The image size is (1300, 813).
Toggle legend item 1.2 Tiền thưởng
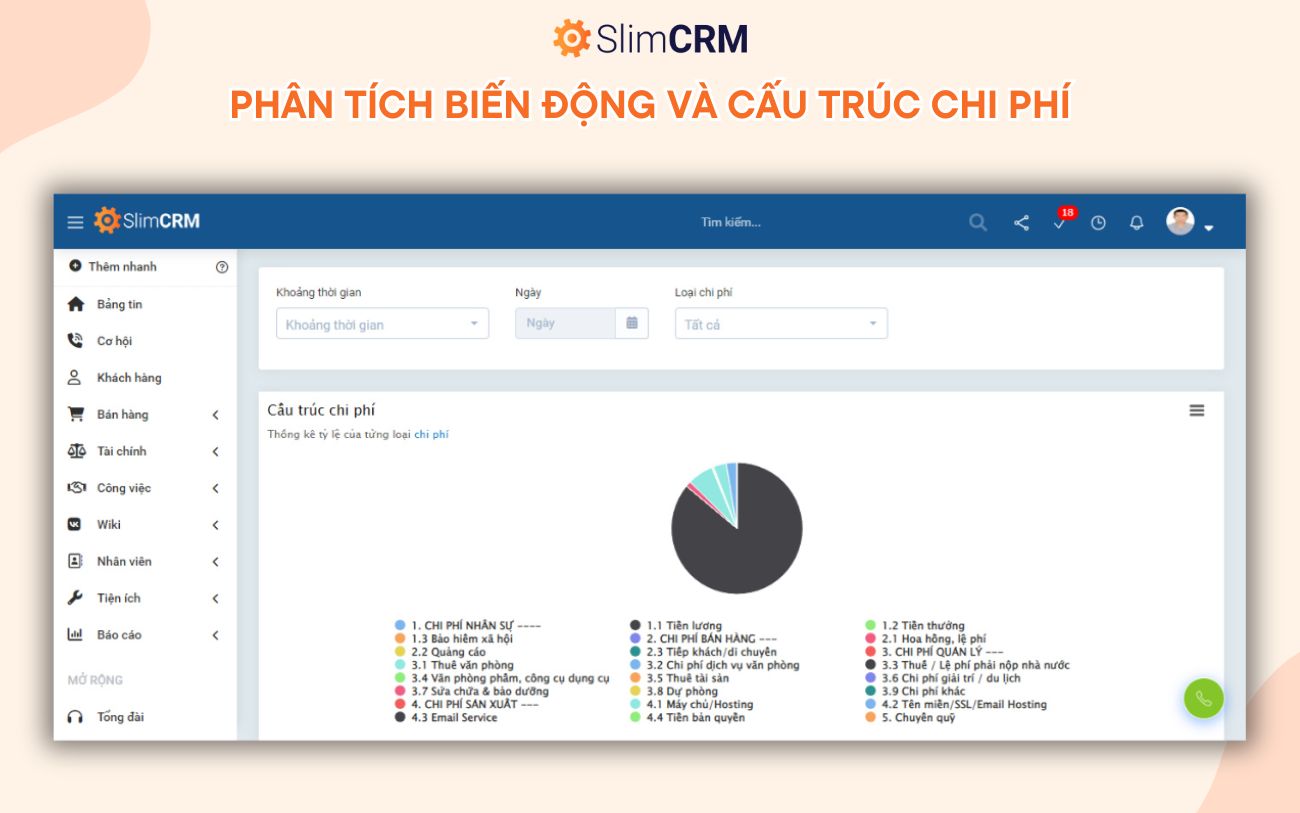[915, 626]
